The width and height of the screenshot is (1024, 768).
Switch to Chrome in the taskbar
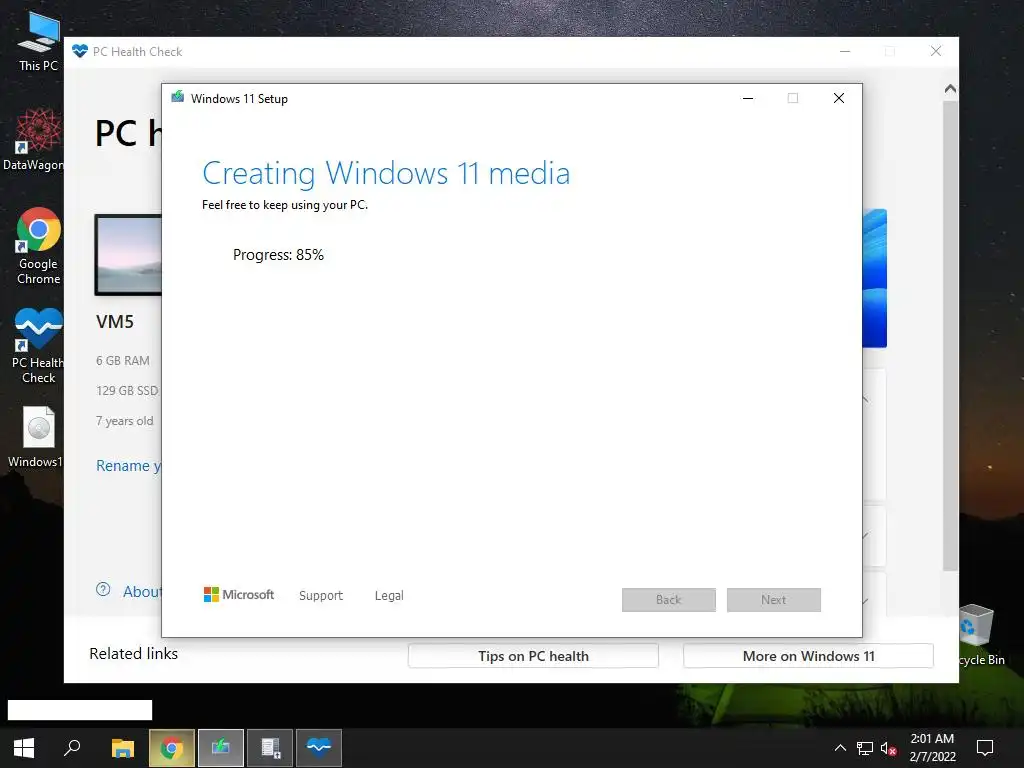click(172, 748)
